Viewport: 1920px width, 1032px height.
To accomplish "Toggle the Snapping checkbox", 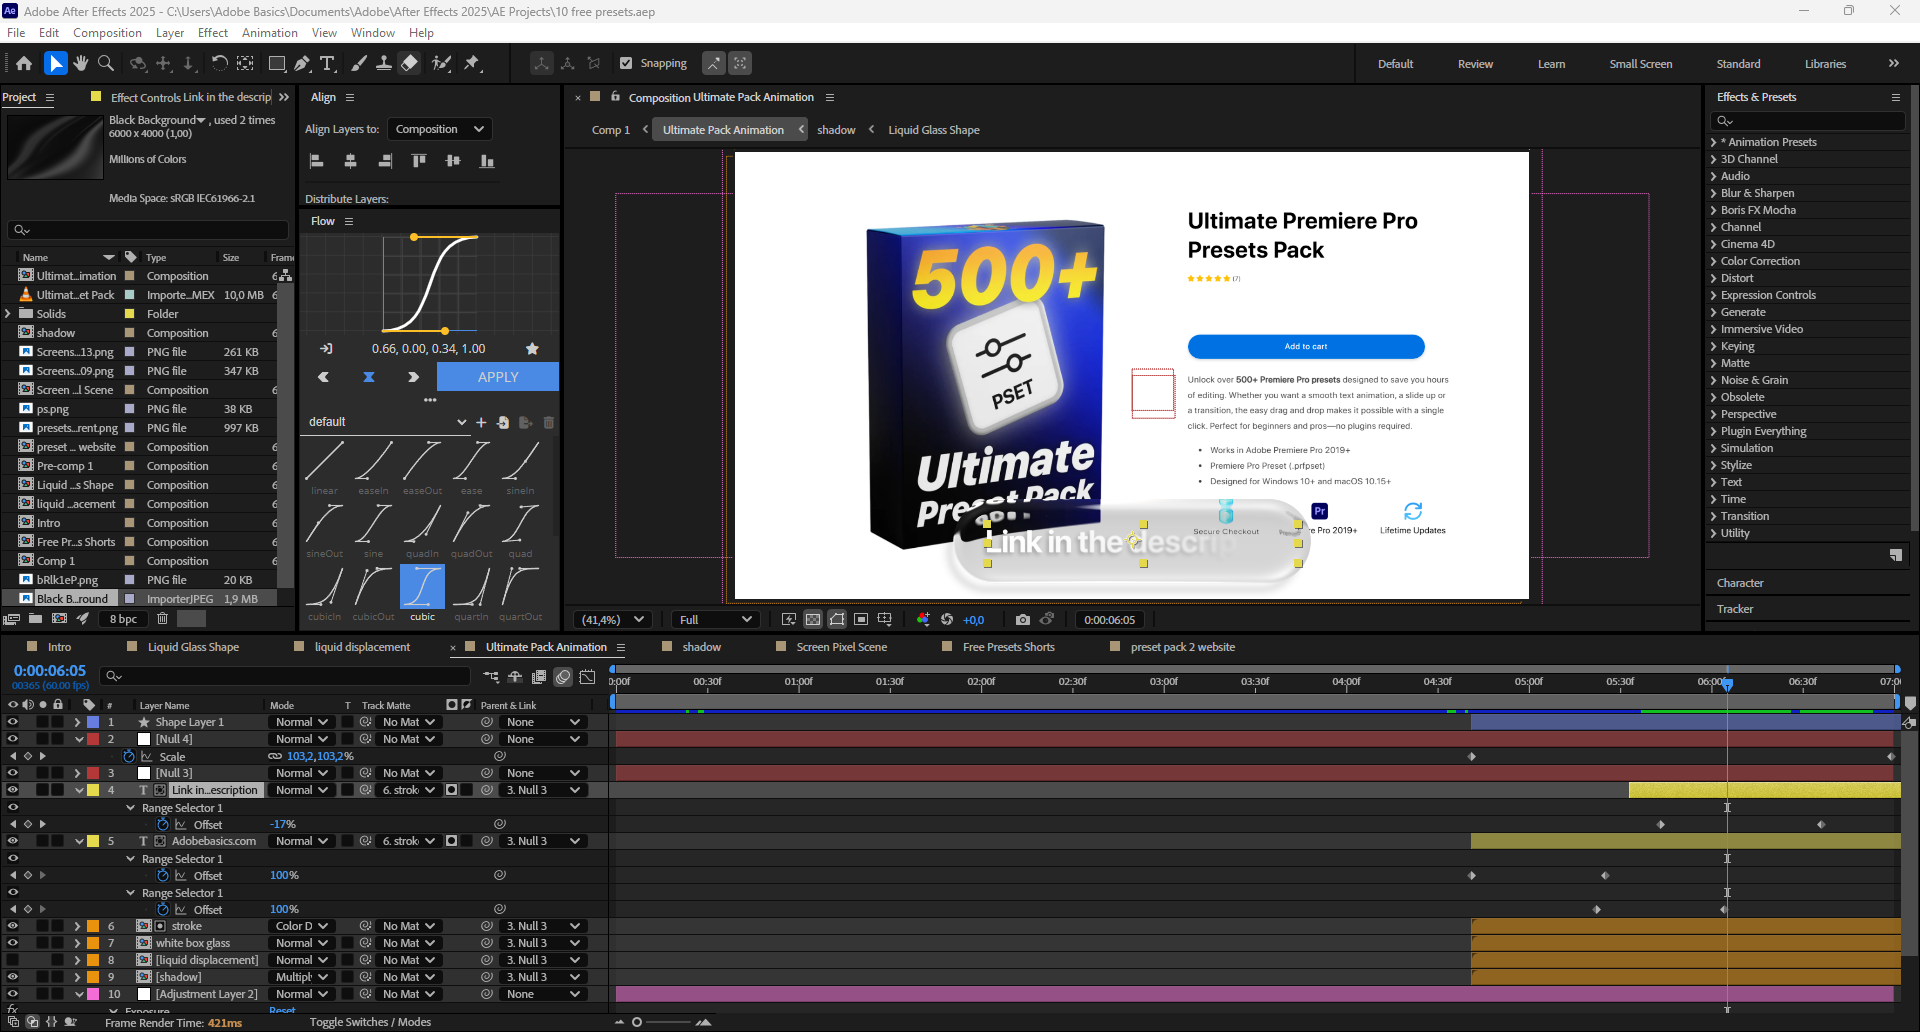I will point(626,63).
